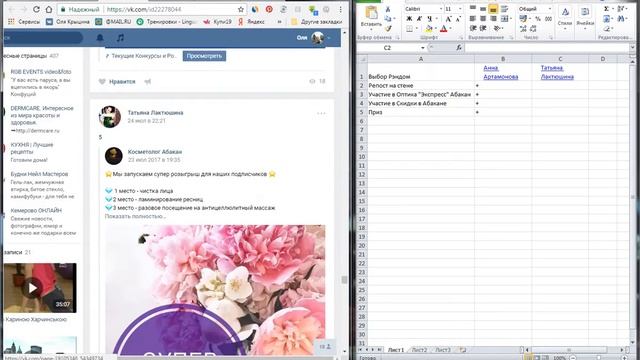Open Татьяна Лактюшина avatar picture

point(110,117)
